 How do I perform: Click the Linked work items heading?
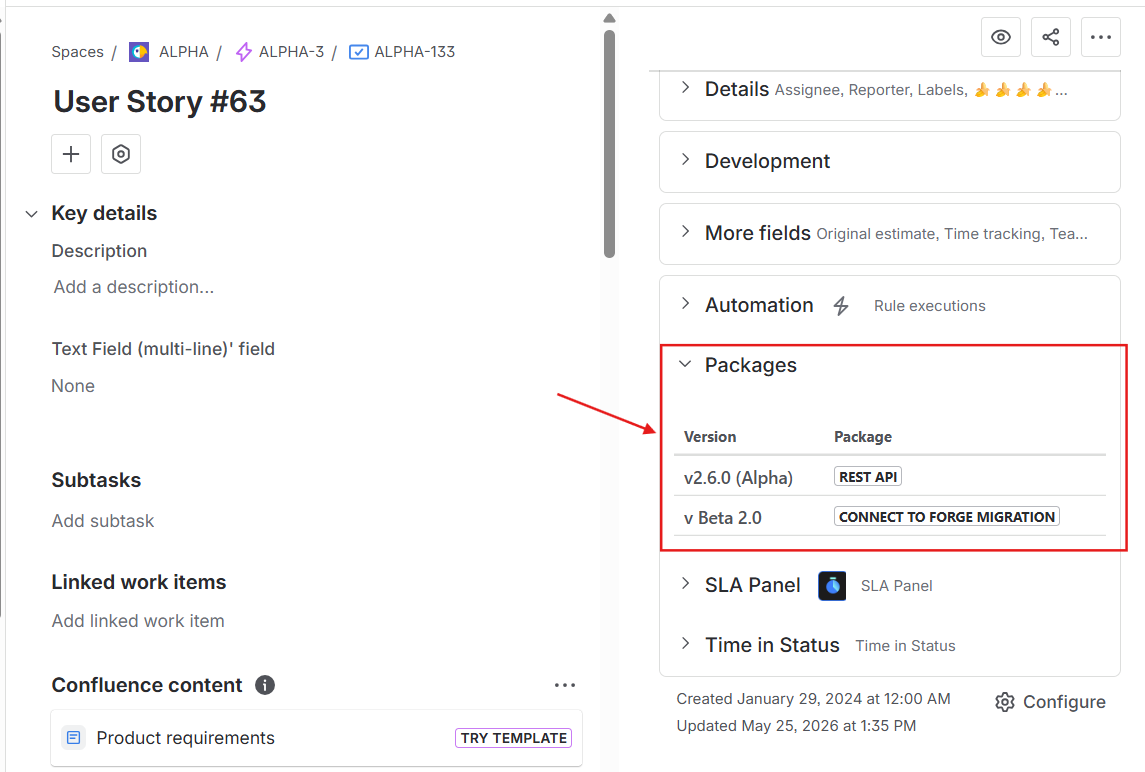click(139, 582)
